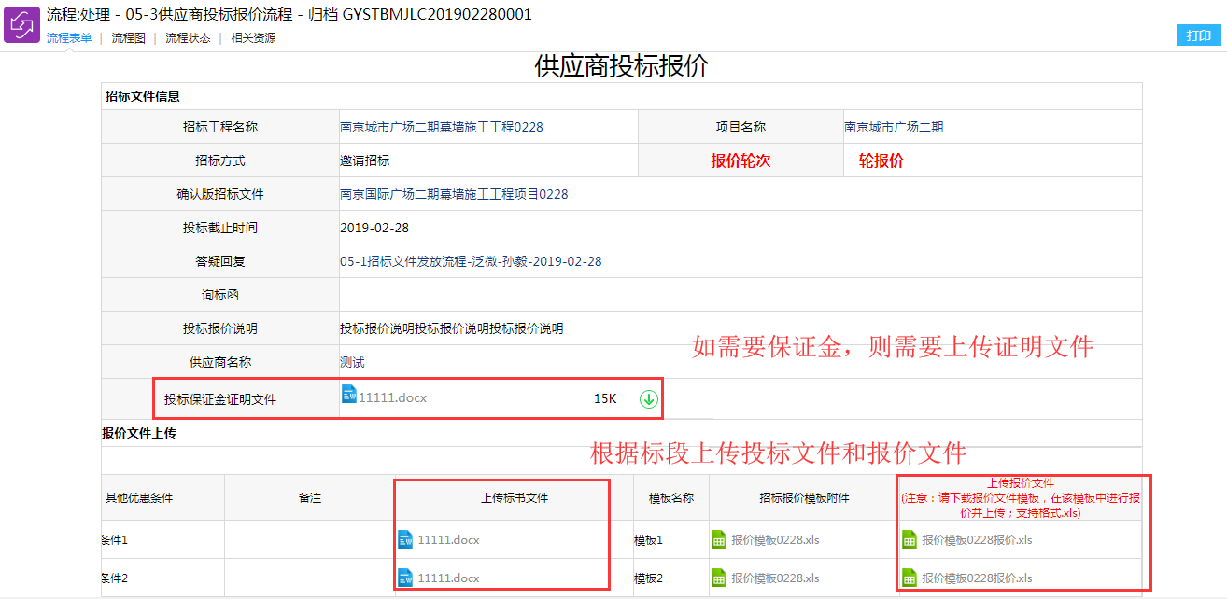
Task: Open the 流程图 tab
Action: 128,38
